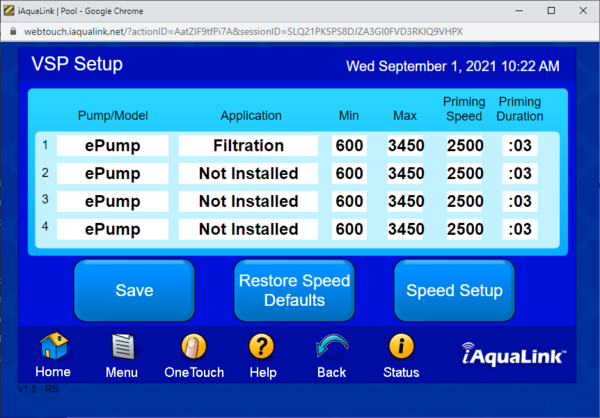Maximize the Chrome window
The width and height of the screenshot is (600, 418).
[551, 11]
